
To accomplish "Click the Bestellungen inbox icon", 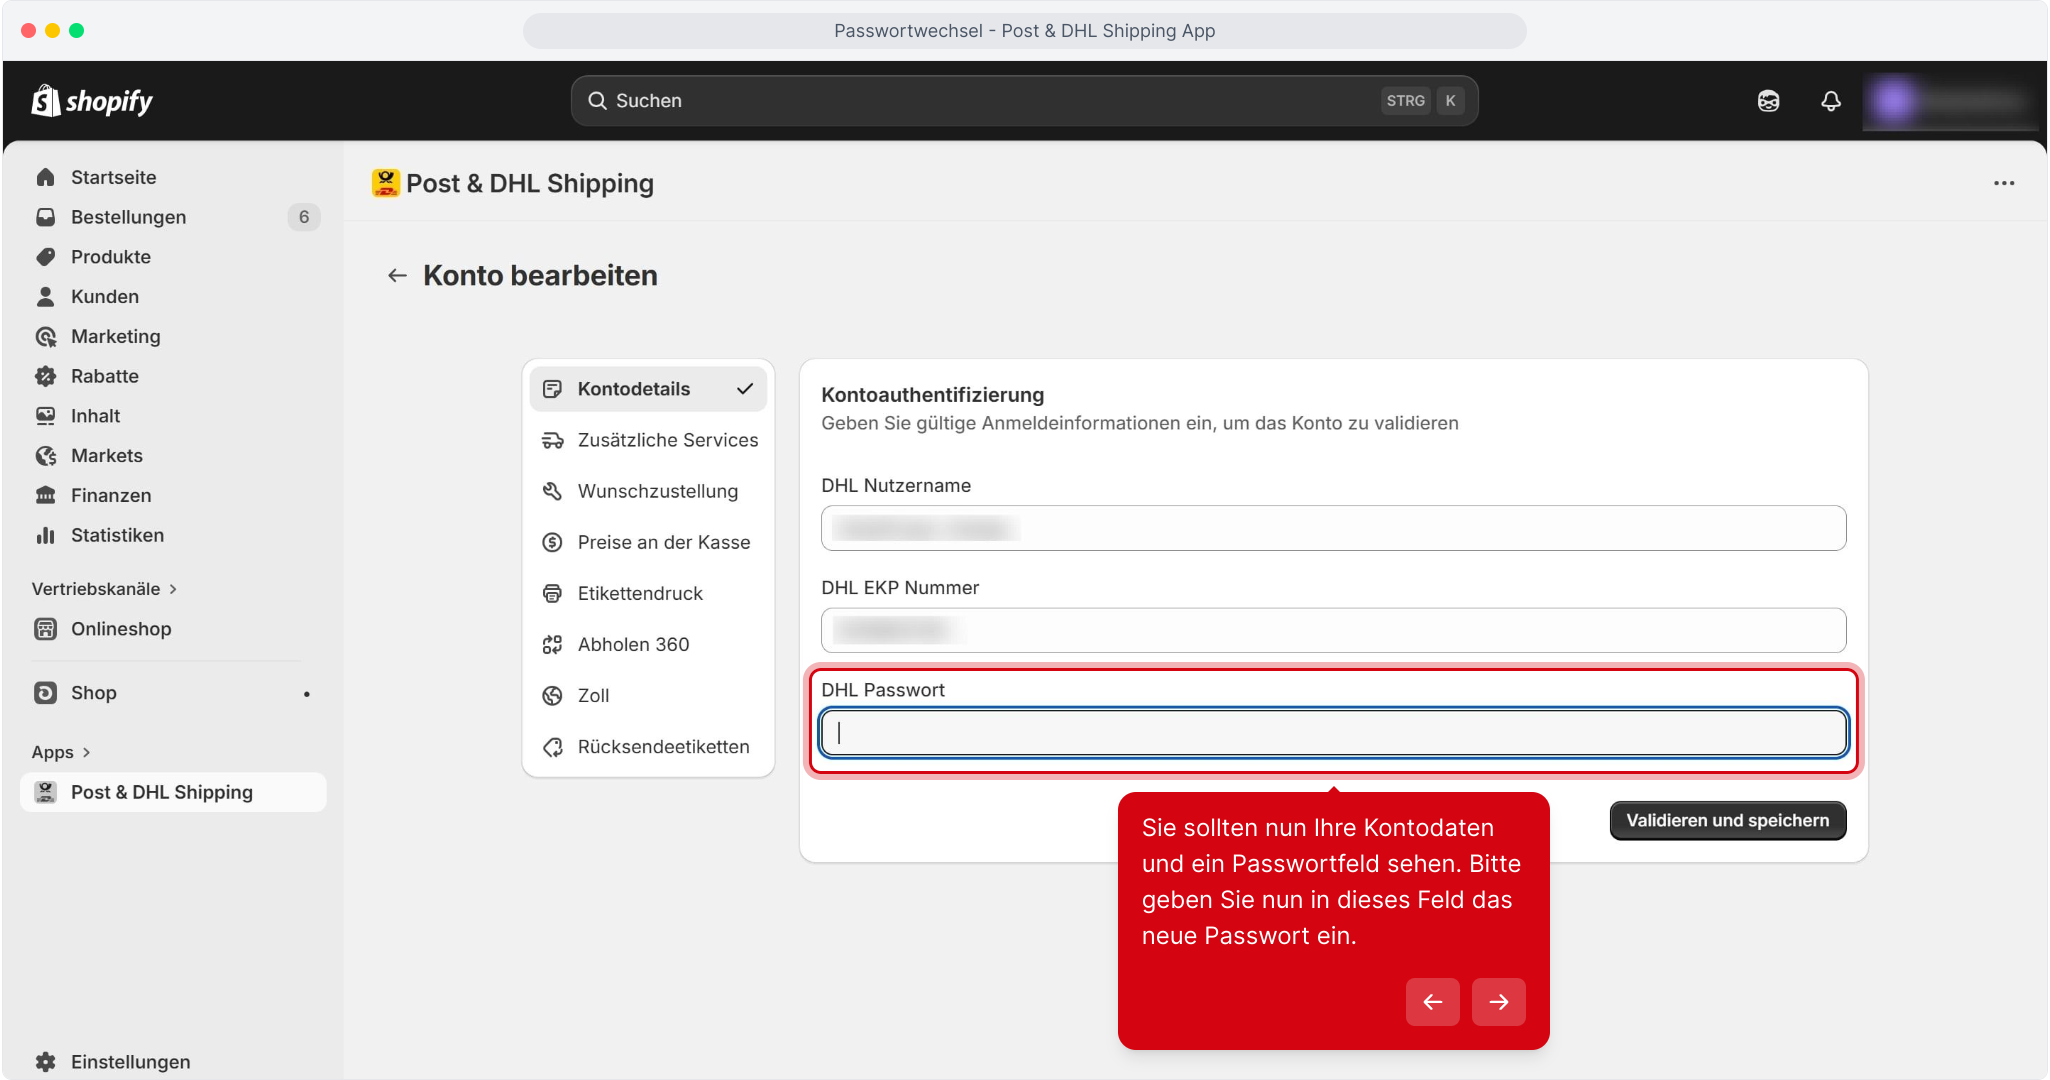I will (x=46, y=217).
